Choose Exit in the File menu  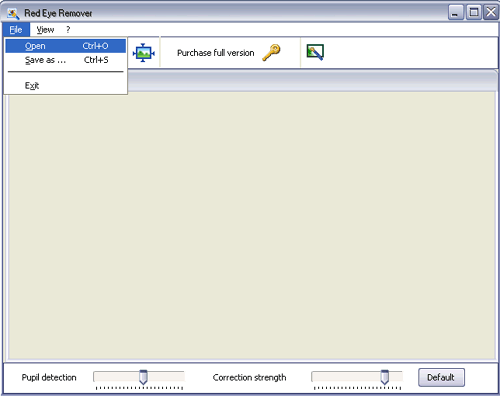point(66,86)
